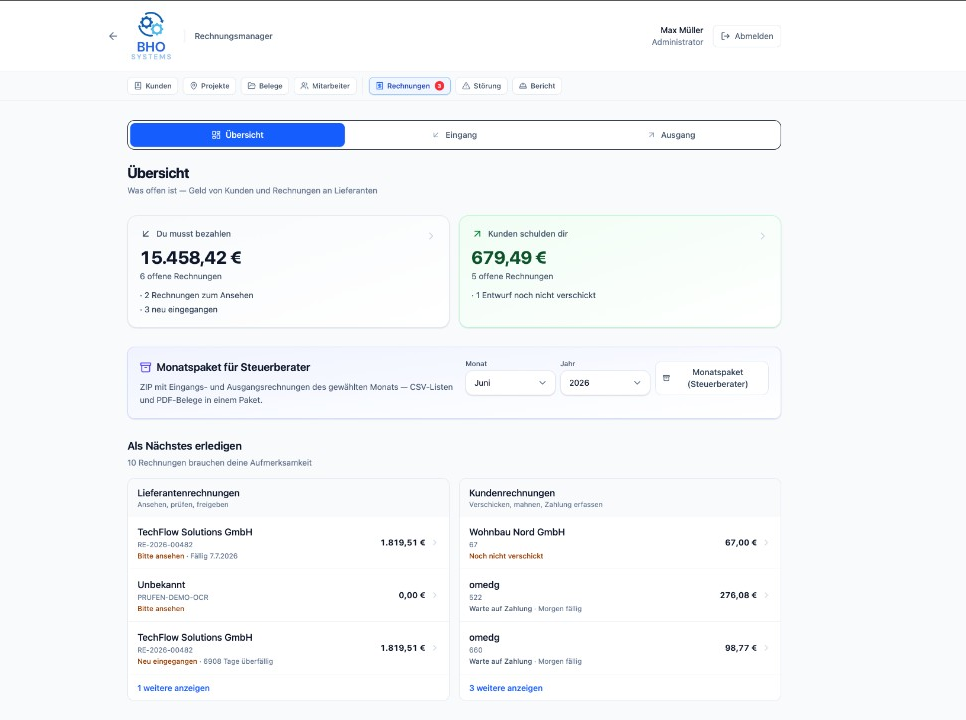Open the 'Du musst bezahlen' card chevron
Image resolution: width=966 pixels, height=720 pixels.
(431, 236)
